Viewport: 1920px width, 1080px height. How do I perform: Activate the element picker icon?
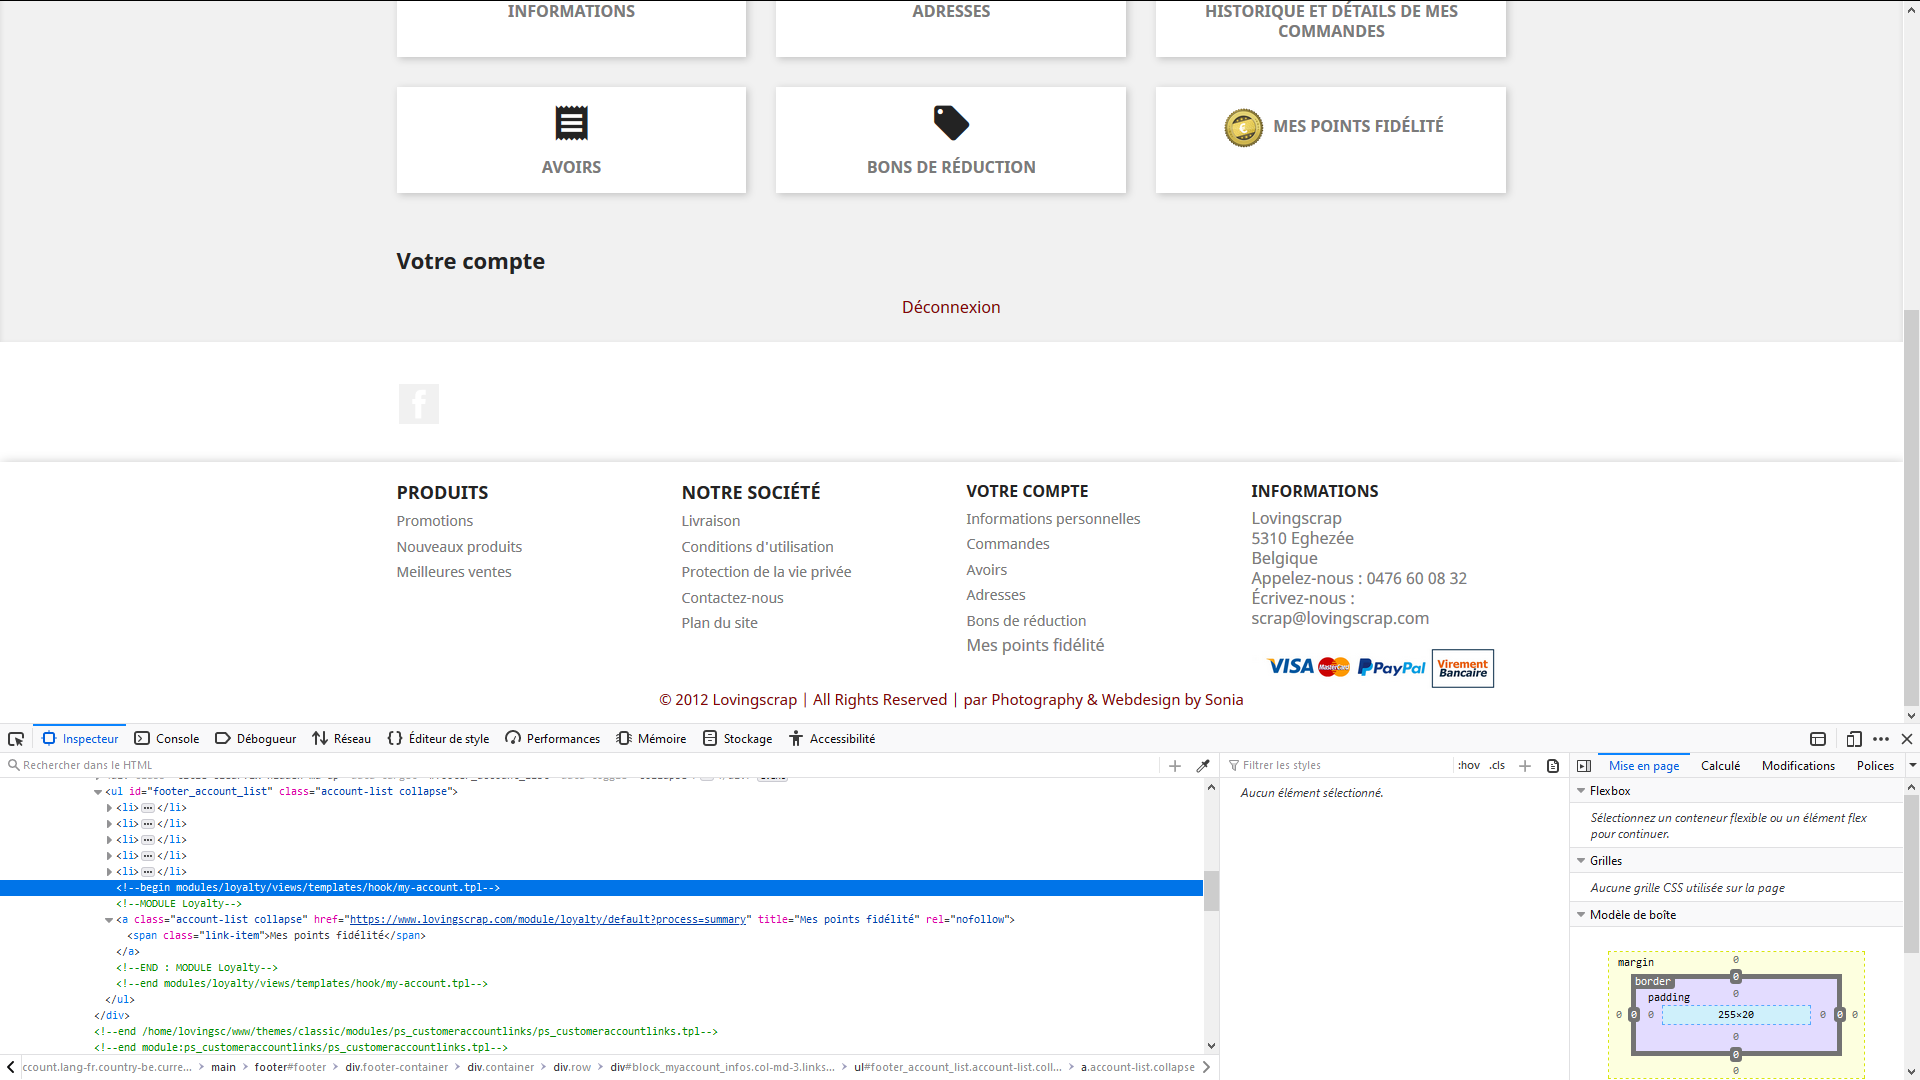click(16, 739)
